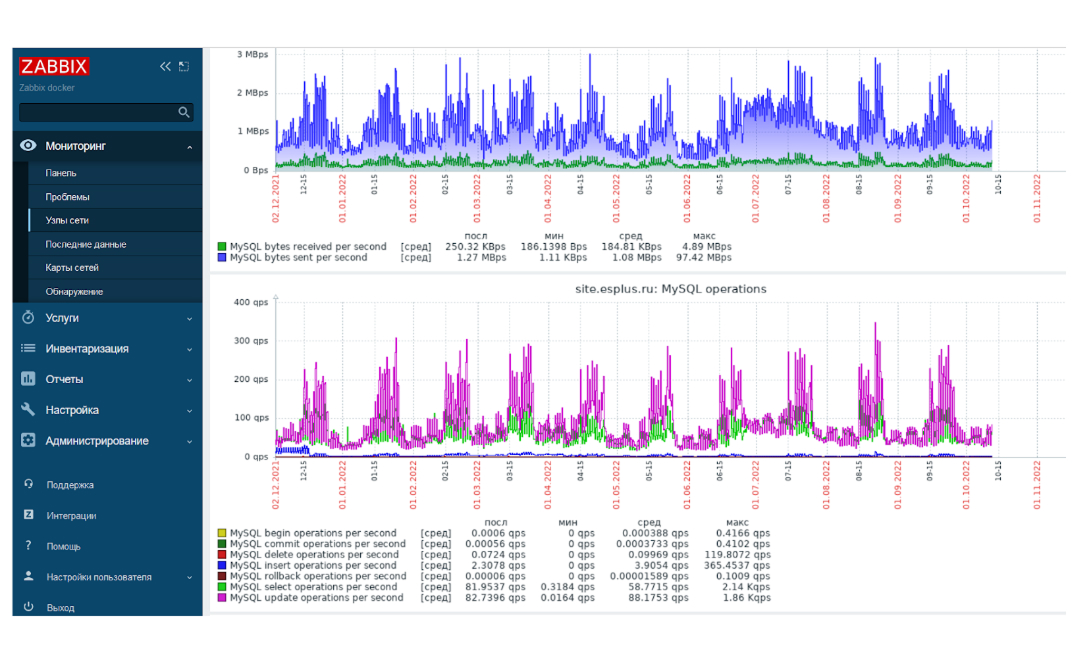This screenshot has height=663, width=1080.
Task: Expand the Отчеты menu chevron
Action: (x=189, y=380)
